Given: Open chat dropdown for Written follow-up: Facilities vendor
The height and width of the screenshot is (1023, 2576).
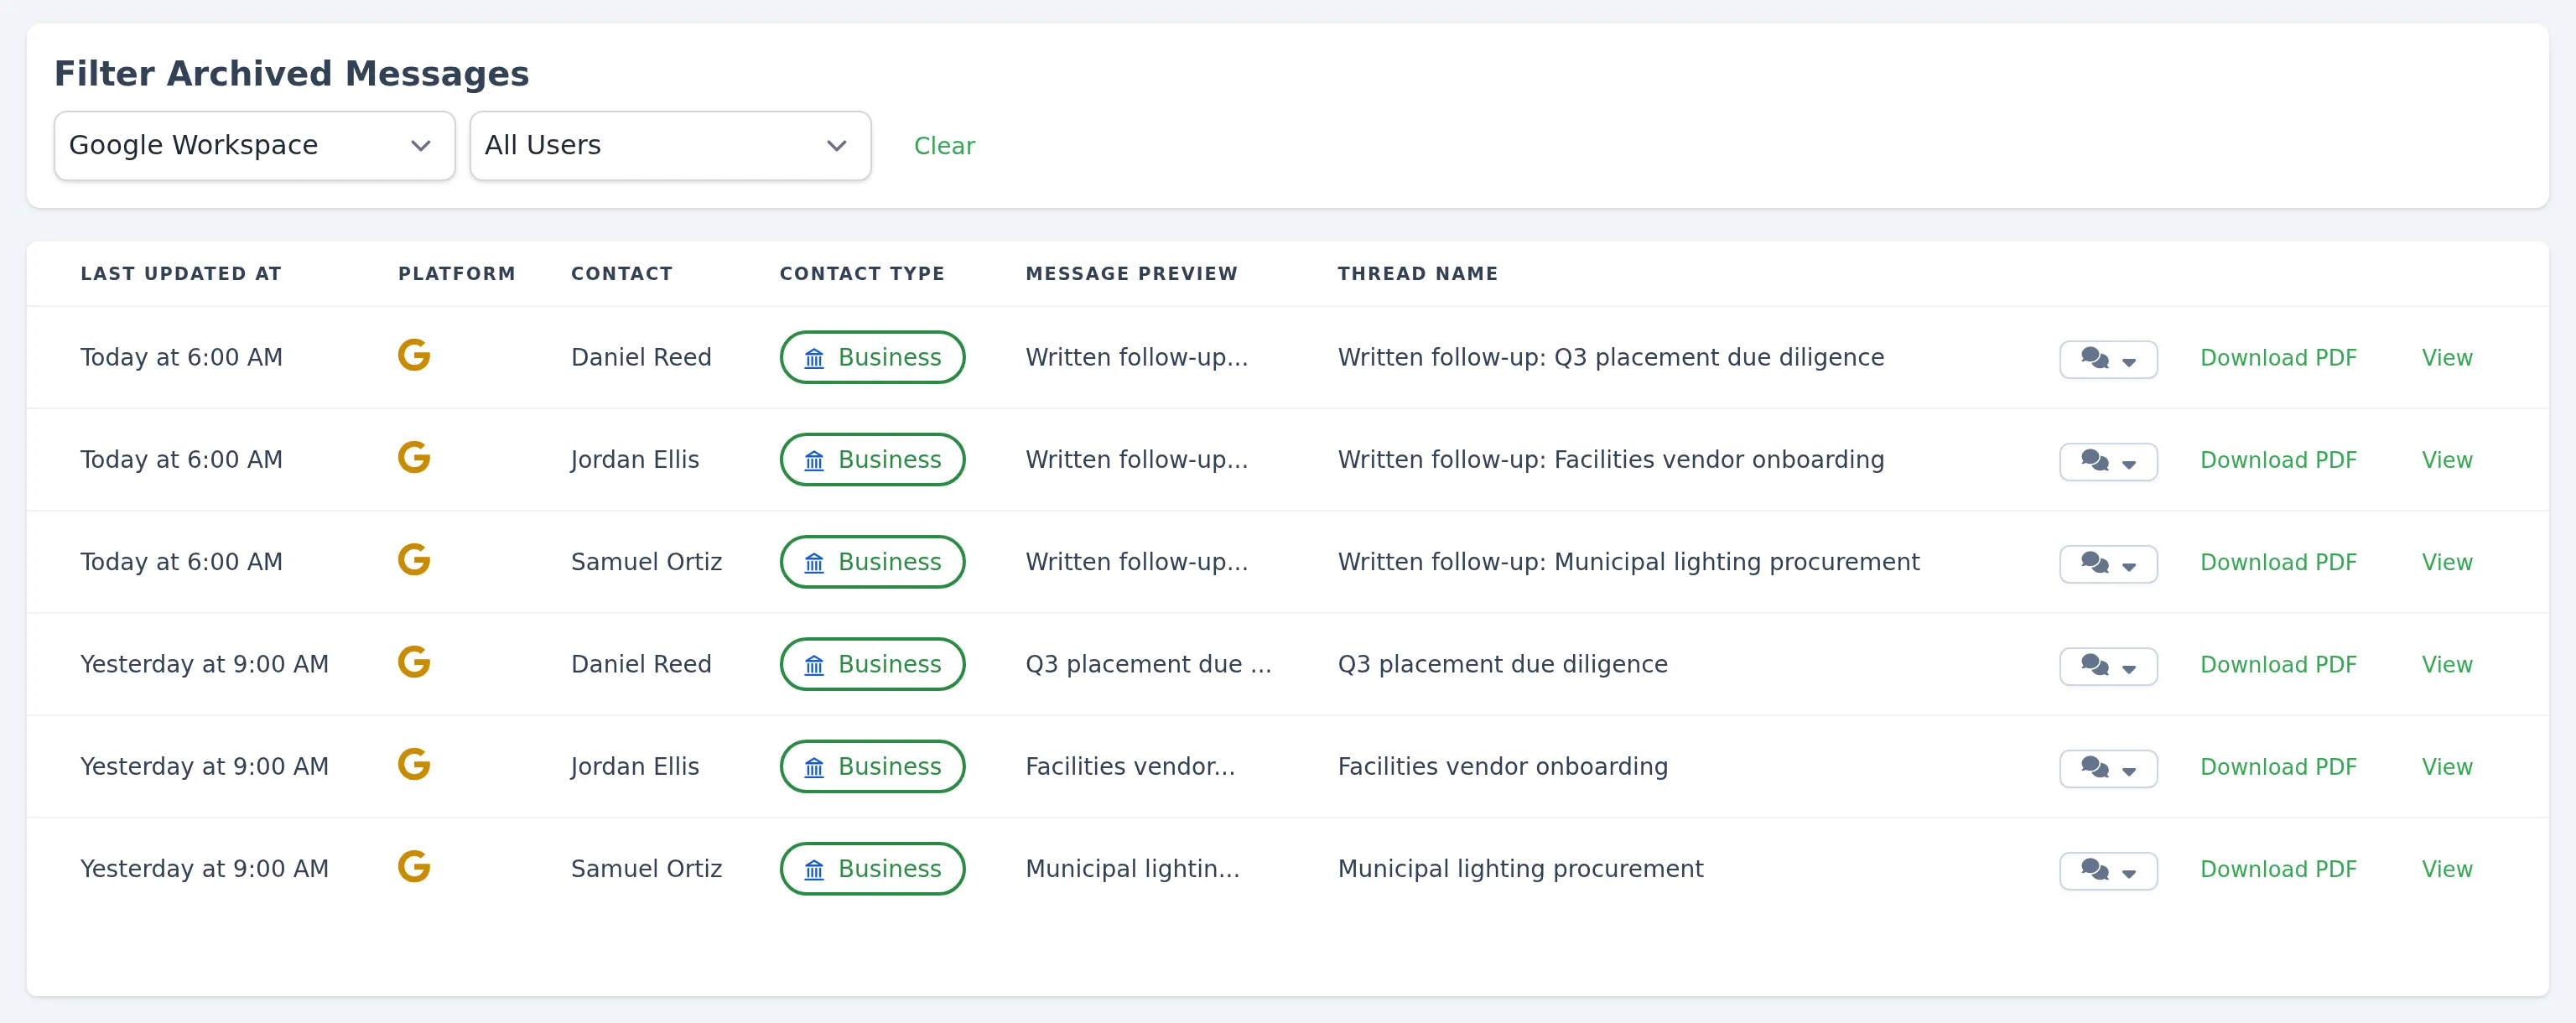Looking at the screenshot, I should coord(2108,461).
